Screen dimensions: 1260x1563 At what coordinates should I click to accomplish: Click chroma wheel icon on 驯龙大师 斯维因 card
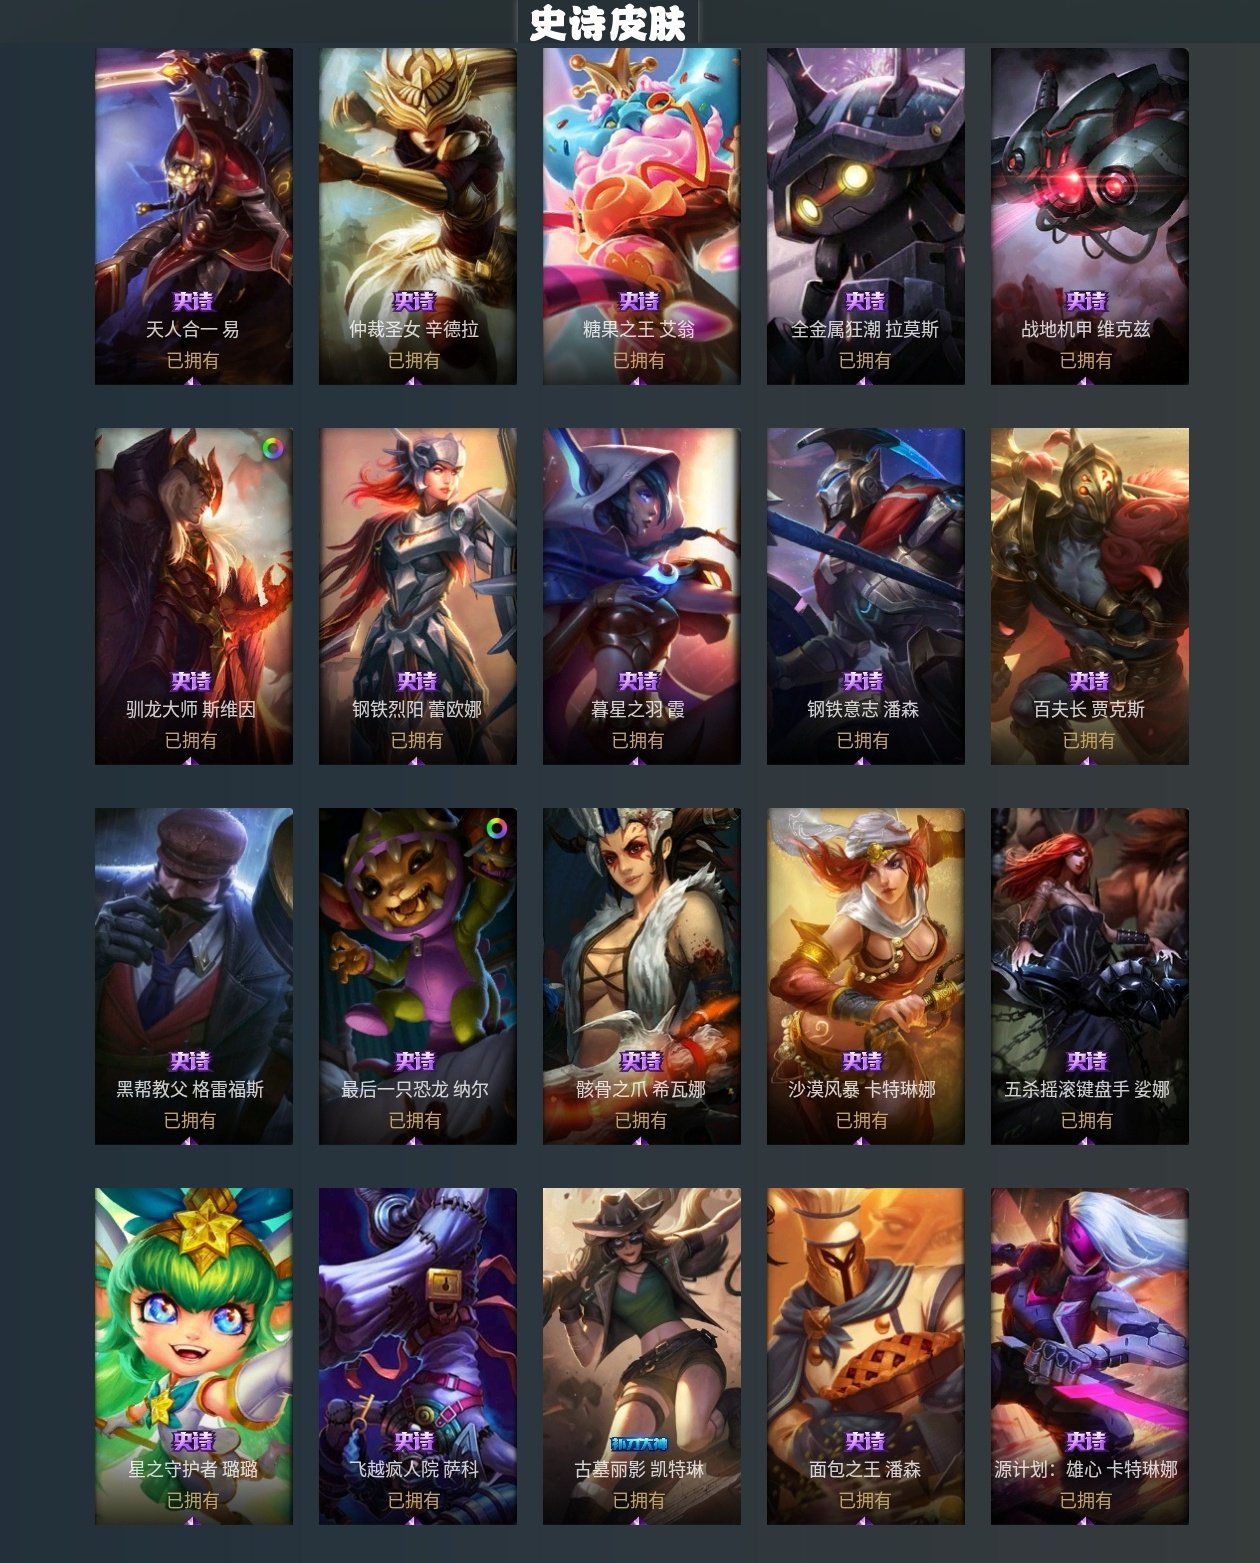coord(273,449)
